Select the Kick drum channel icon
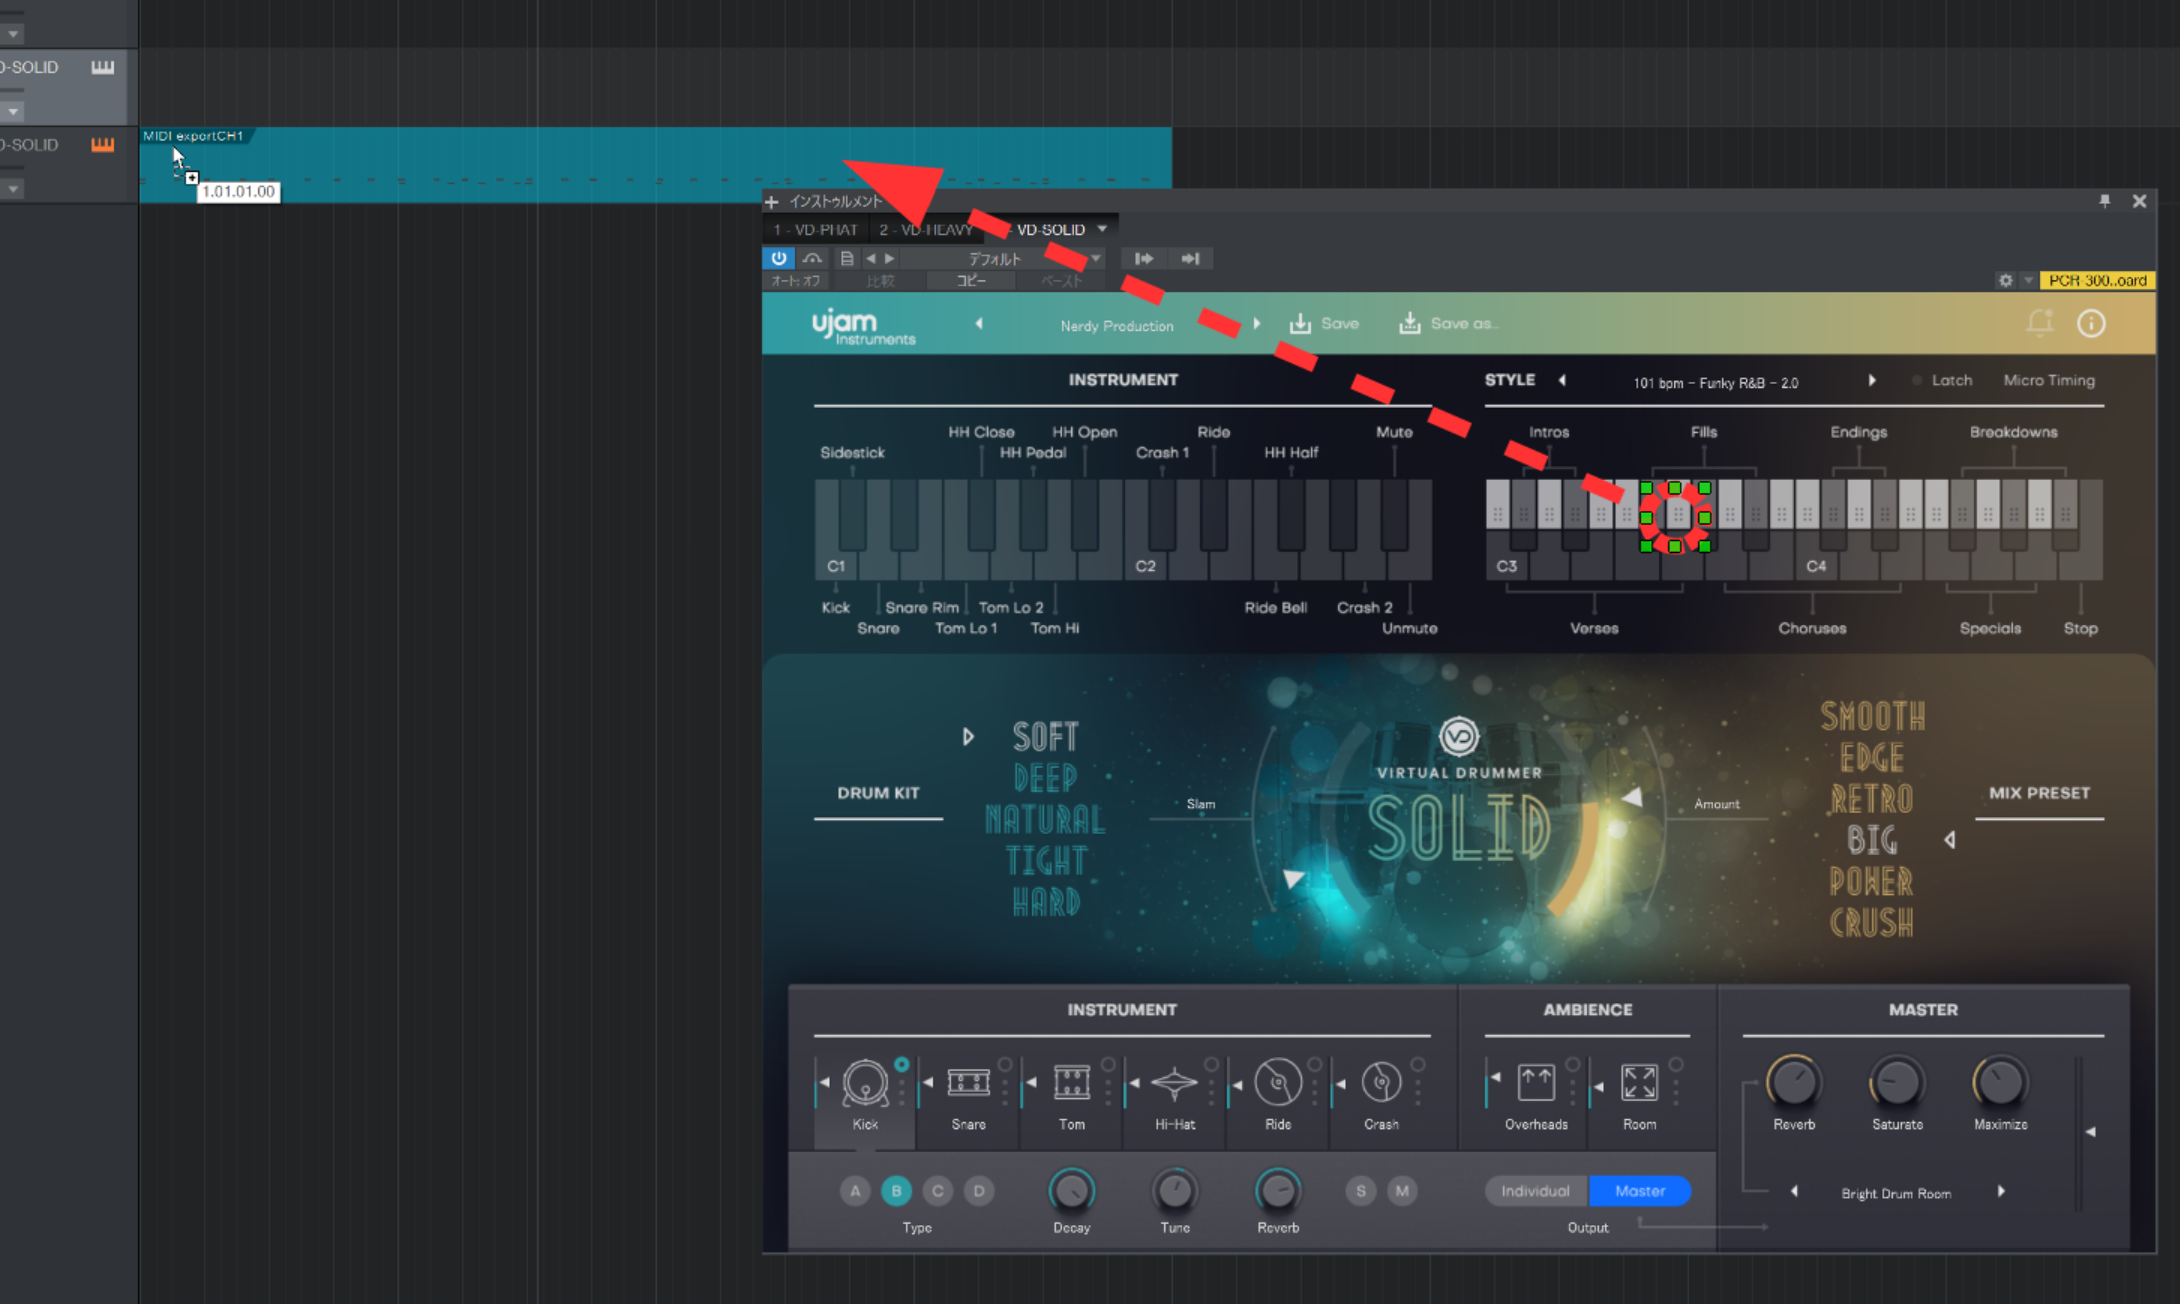The width and height of the screenshot is (2180, 1304). pyautogui.click(x=865, y=1083)
